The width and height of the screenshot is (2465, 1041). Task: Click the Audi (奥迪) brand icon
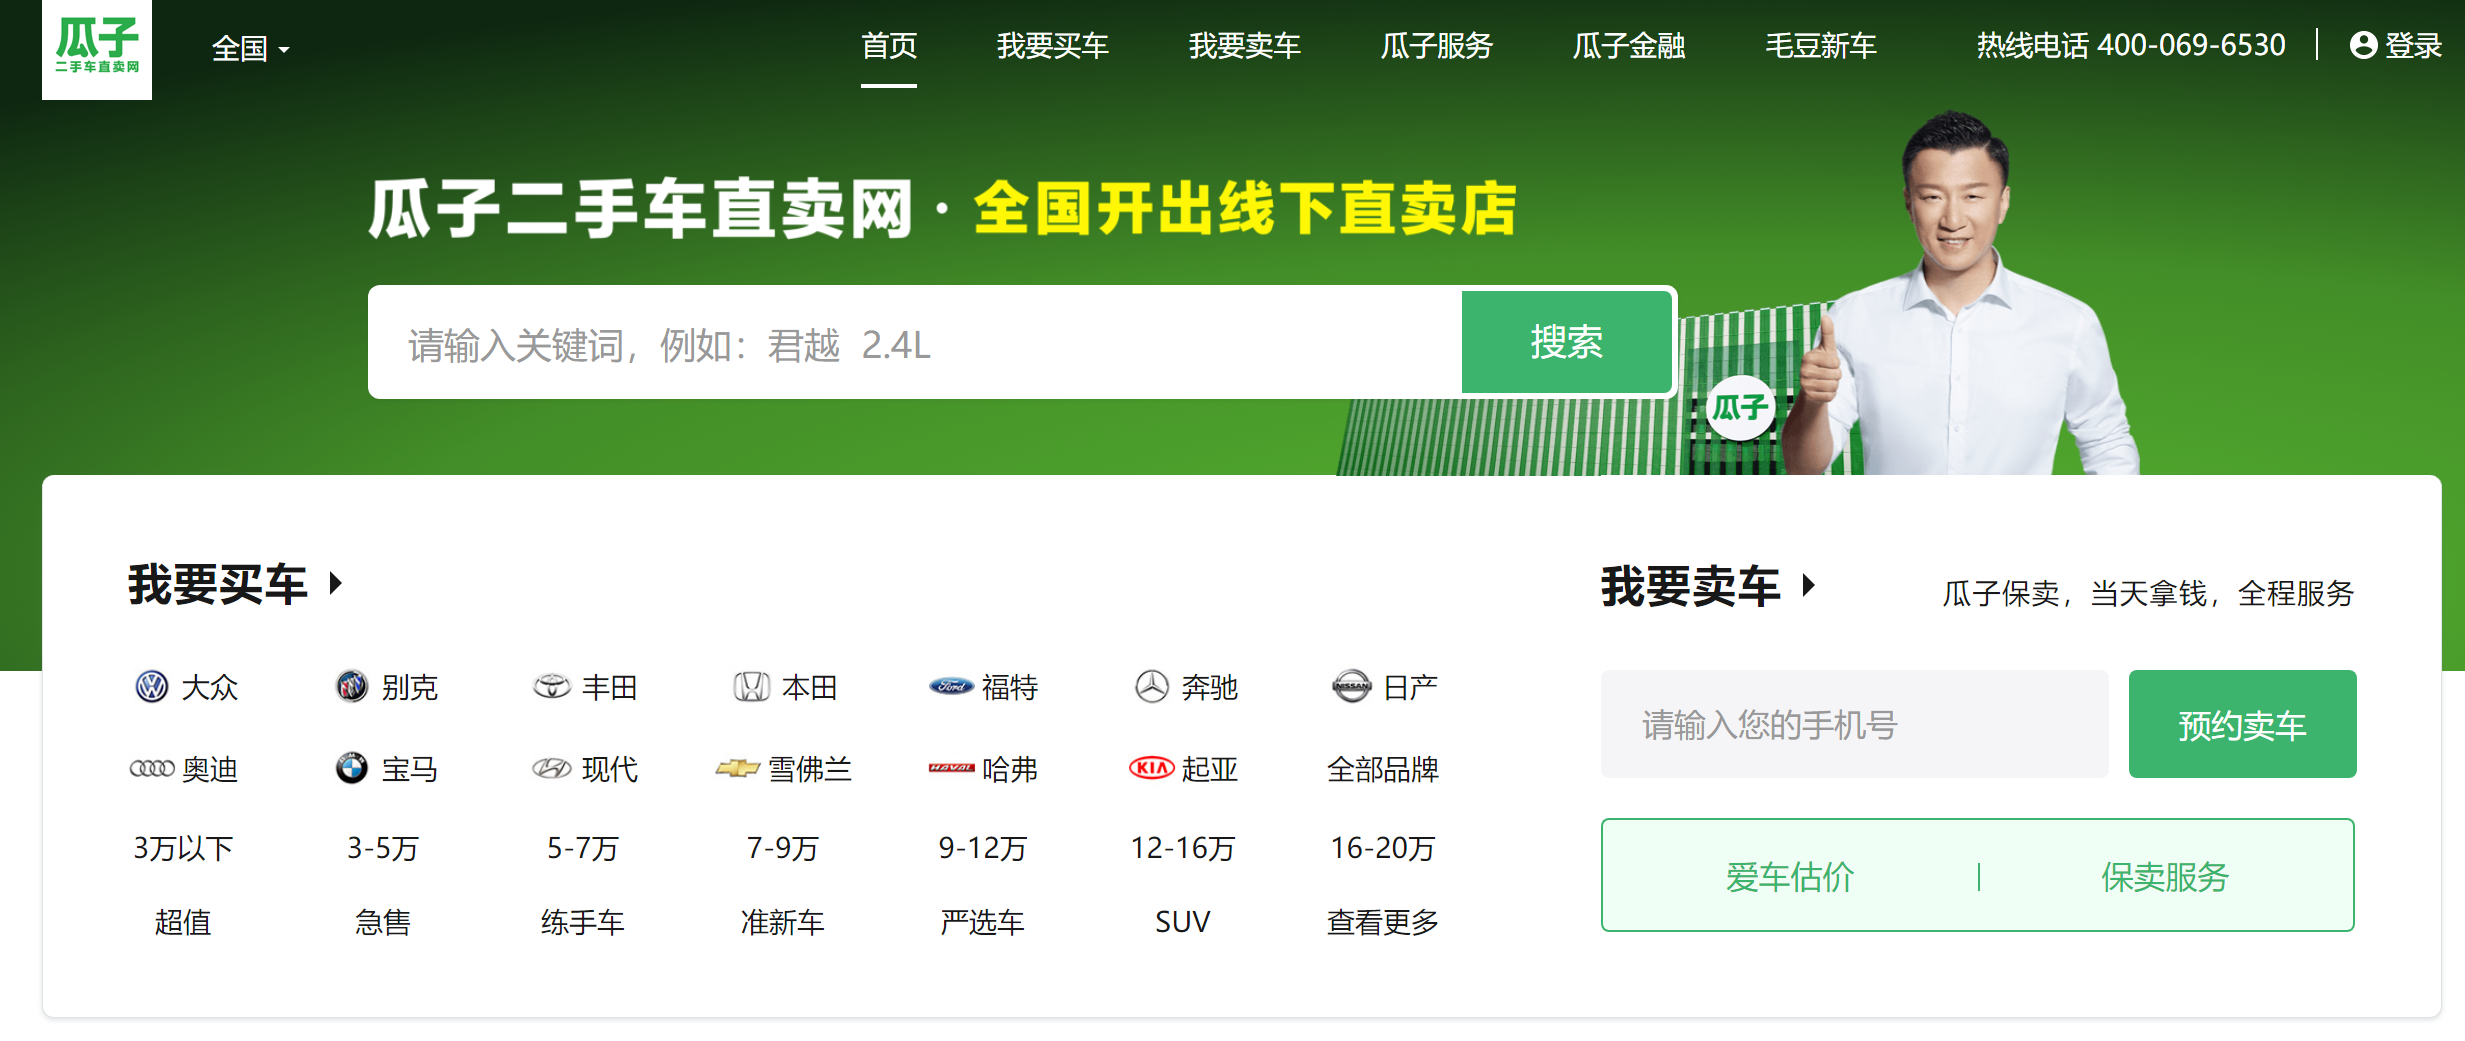pyautogui.click(x=151, y=769)
